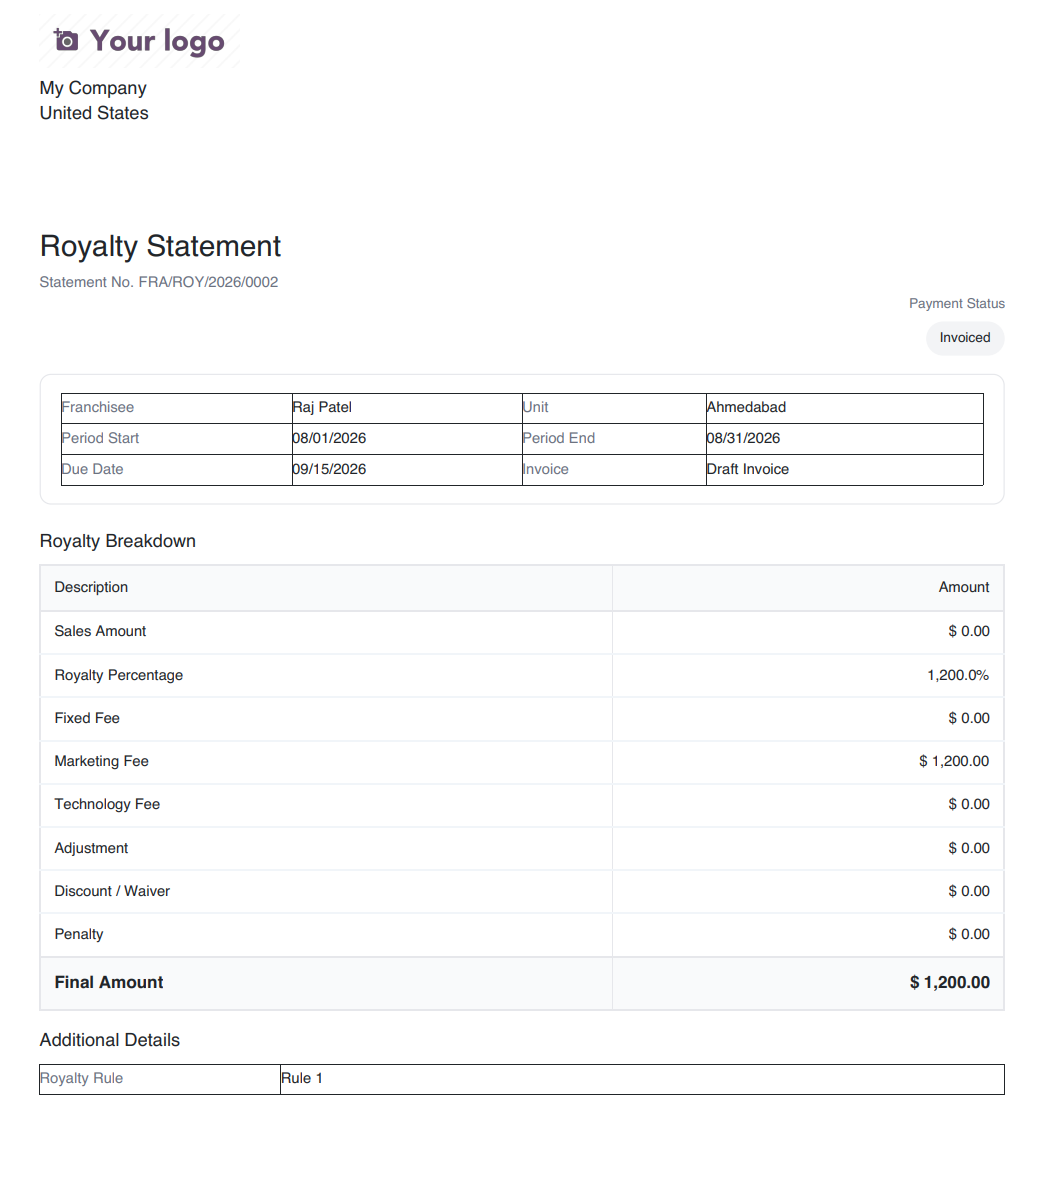
Task: Click period start date 08/01/2026
Action: coord(329,438)
